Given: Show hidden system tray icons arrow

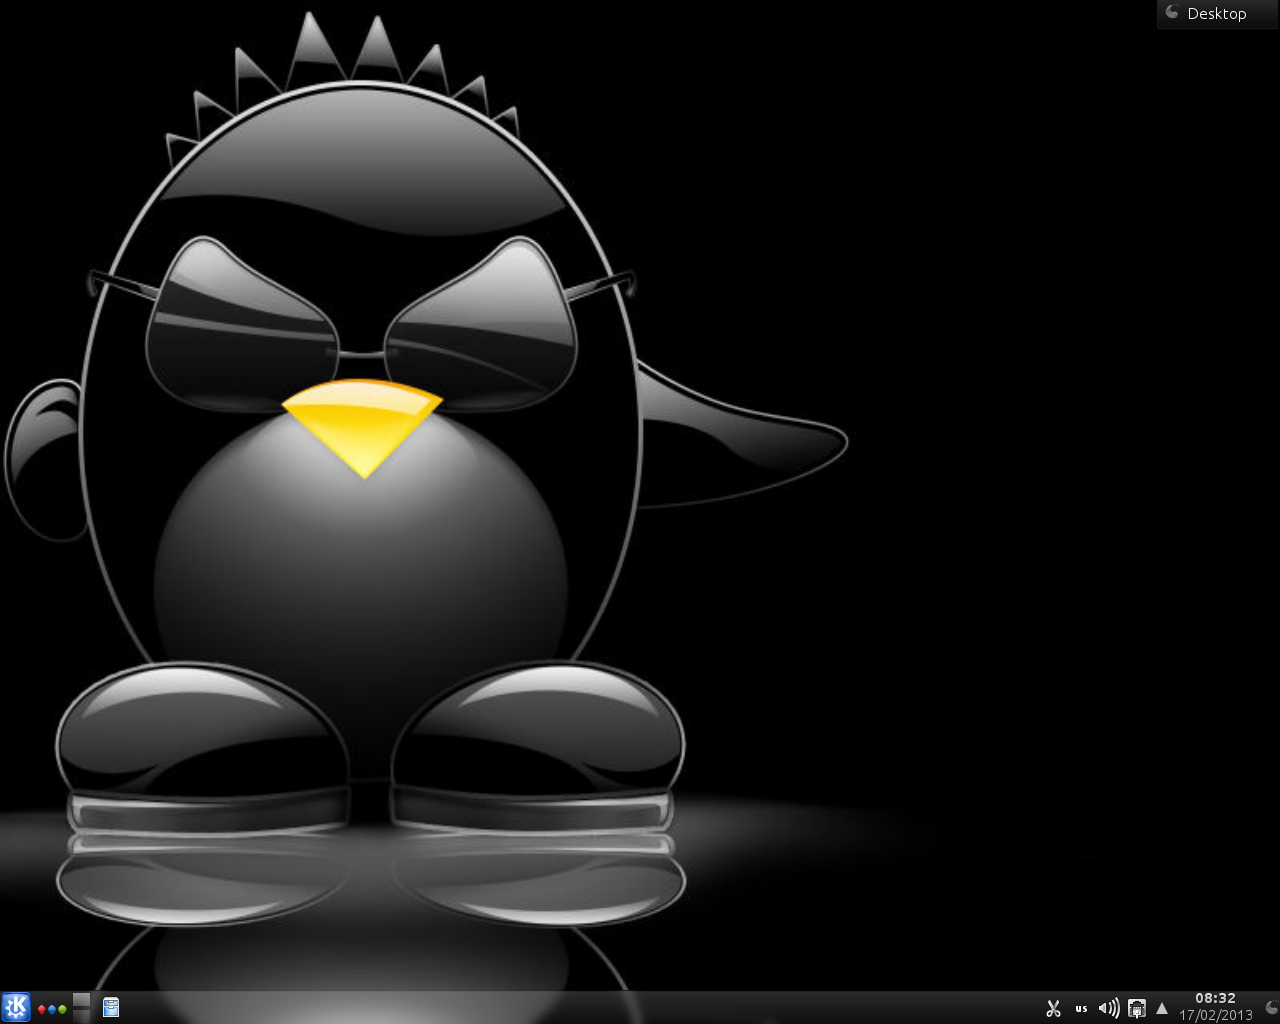Looking at the screenshot, I should 1162,1008.
